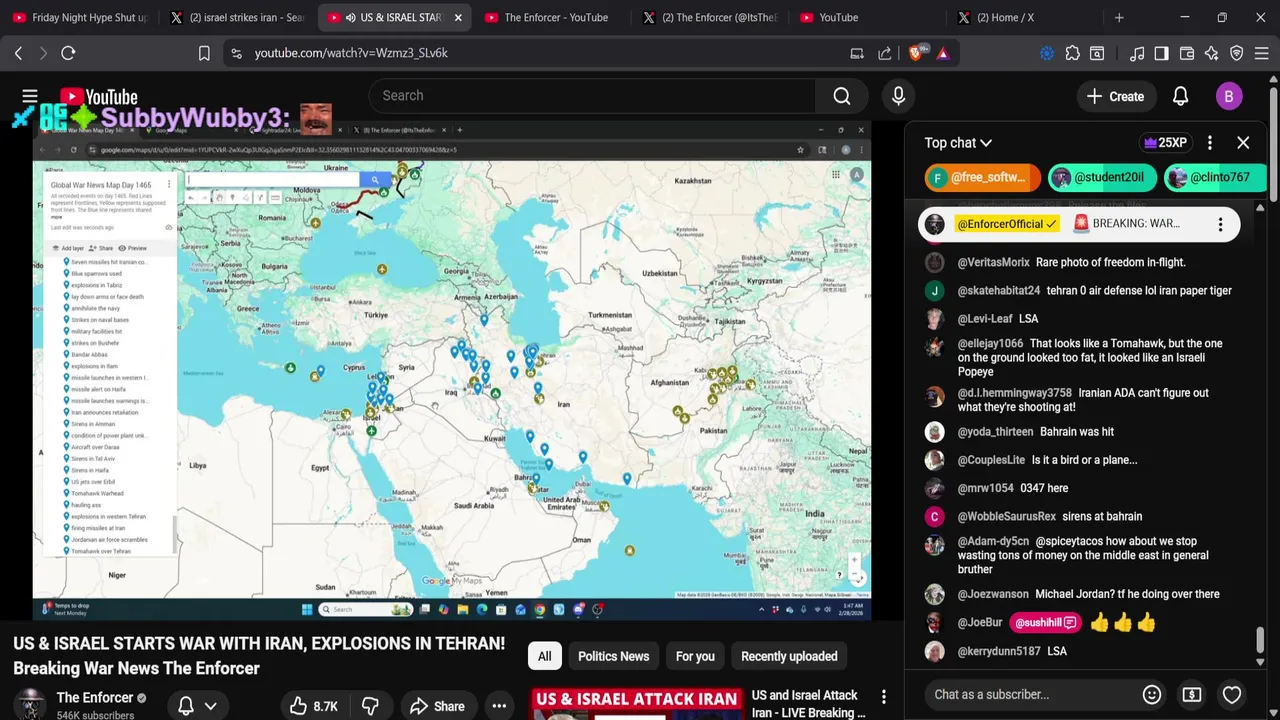Click the Create button
The image size is (1280, 720).
coord(1116,96)
